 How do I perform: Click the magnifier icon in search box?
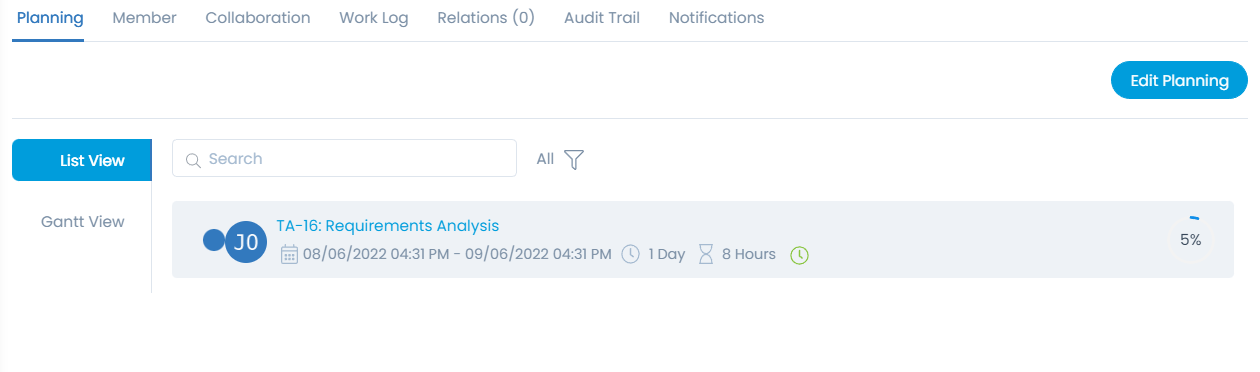[x=194, y=160]
